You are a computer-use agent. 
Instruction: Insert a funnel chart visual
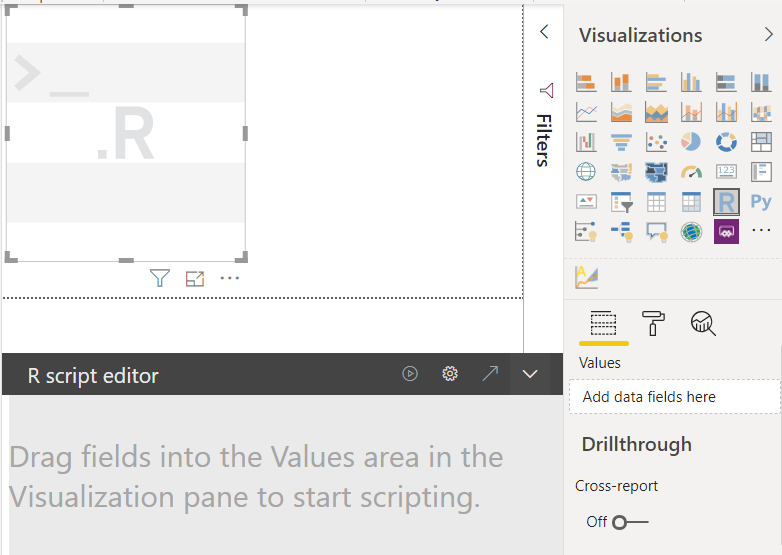(x=621, y=142)
